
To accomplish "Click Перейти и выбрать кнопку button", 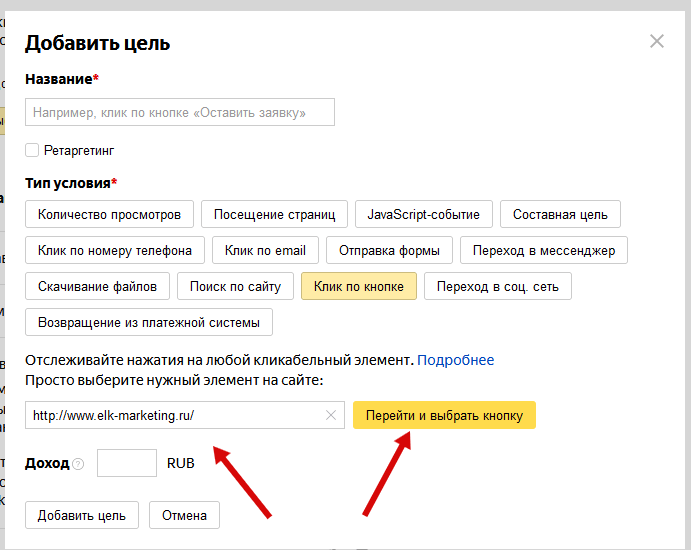I will coord(444,415).
